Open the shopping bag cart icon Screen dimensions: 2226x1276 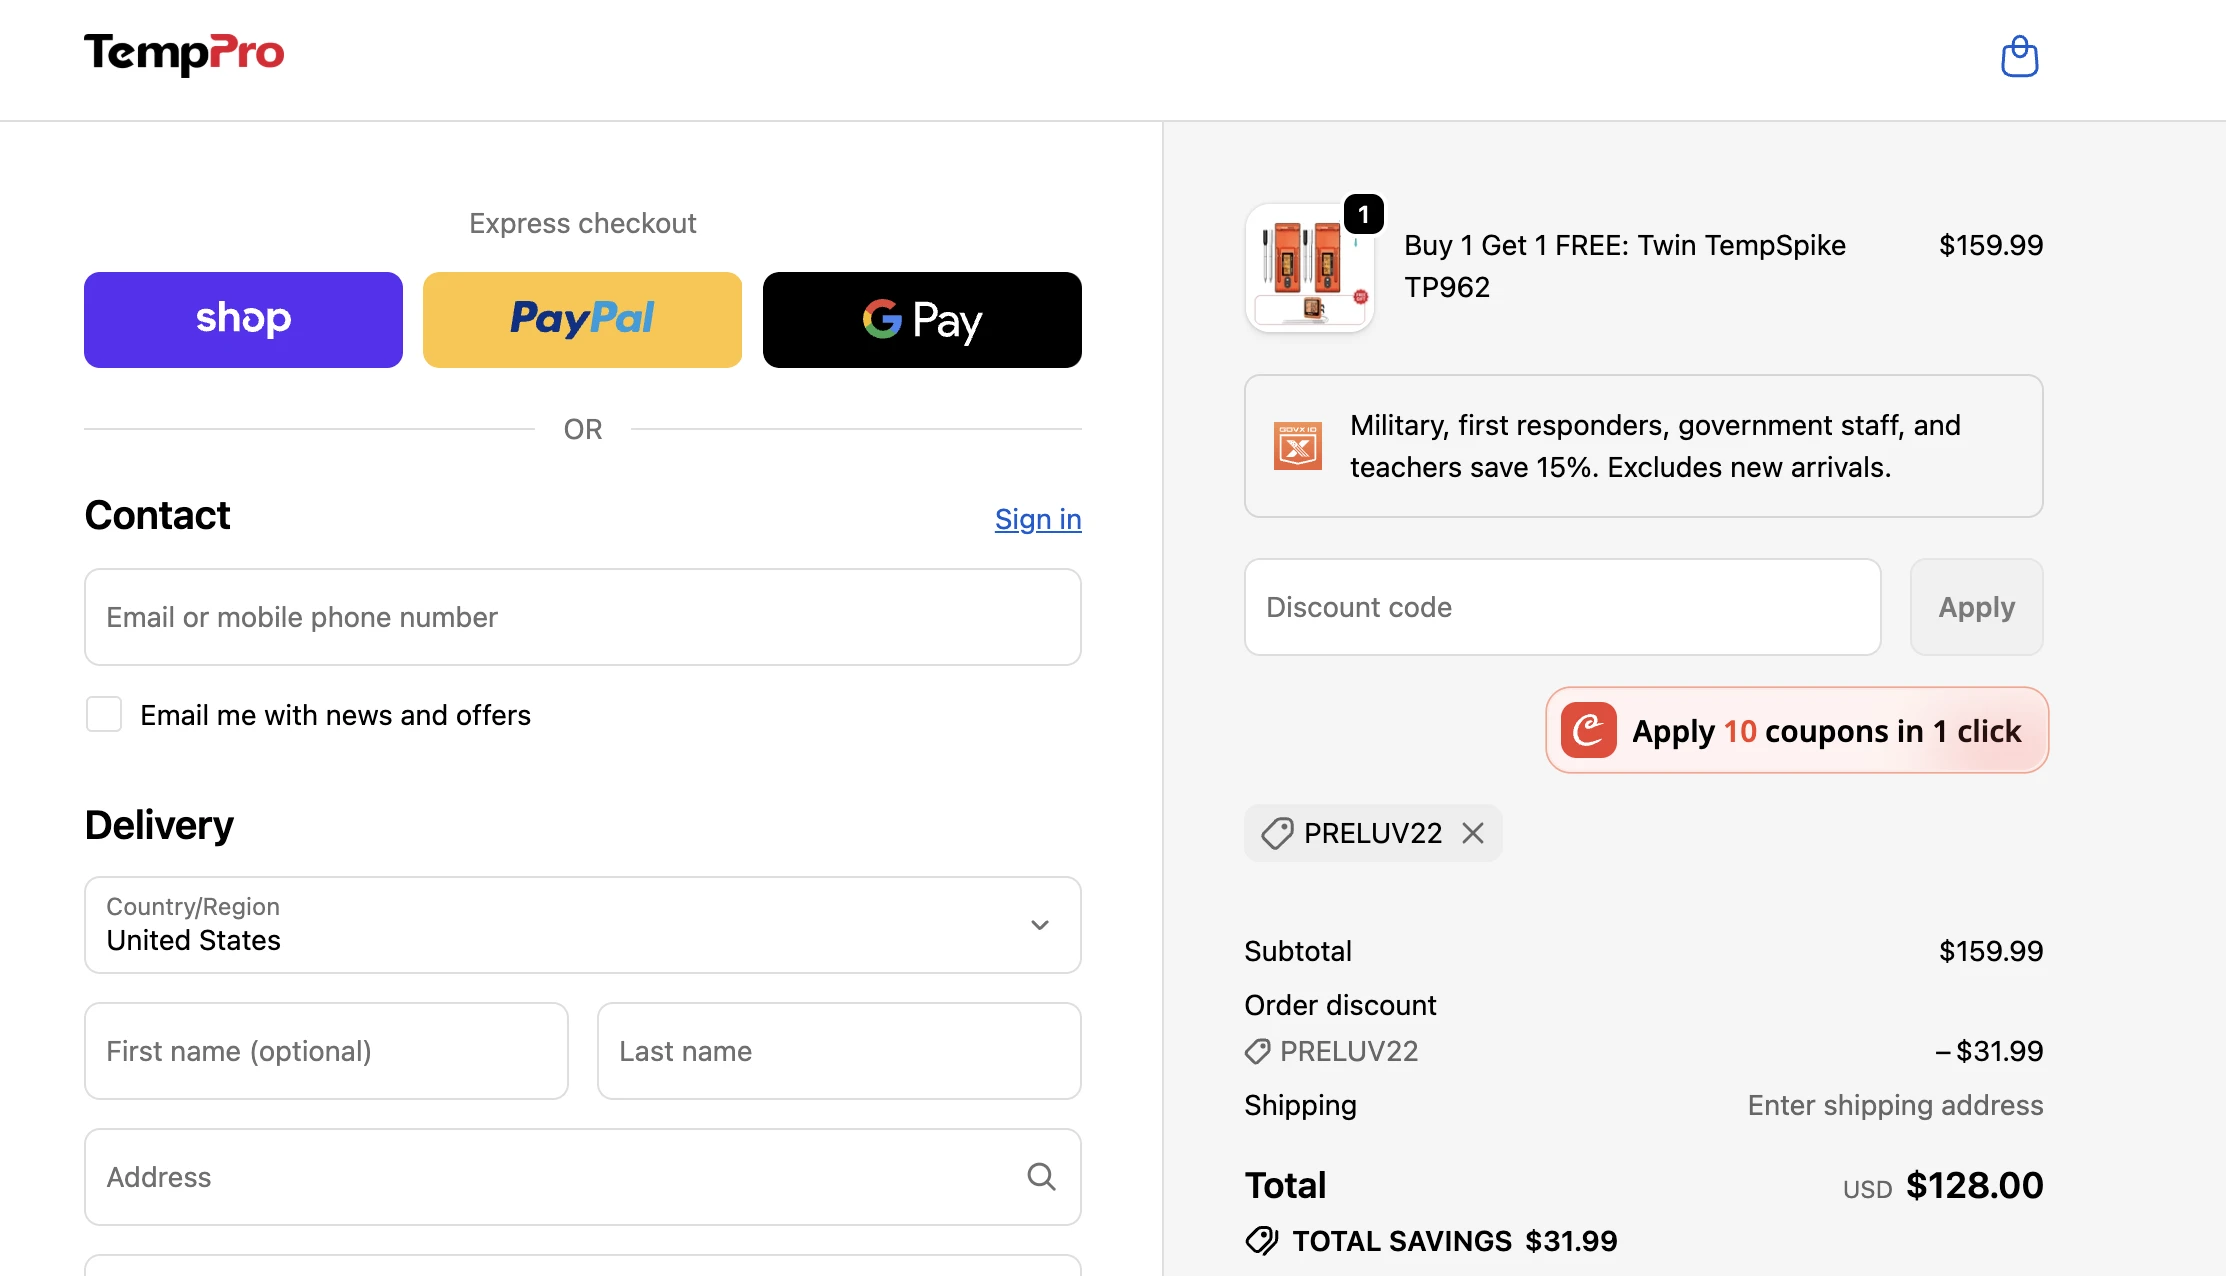2019,56
